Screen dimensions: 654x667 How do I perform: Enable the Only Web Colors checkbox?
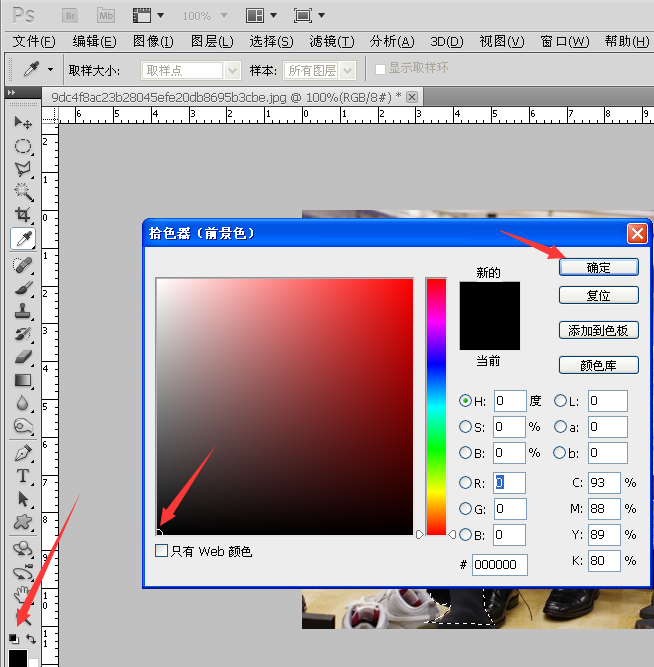(x=161, y=550)
